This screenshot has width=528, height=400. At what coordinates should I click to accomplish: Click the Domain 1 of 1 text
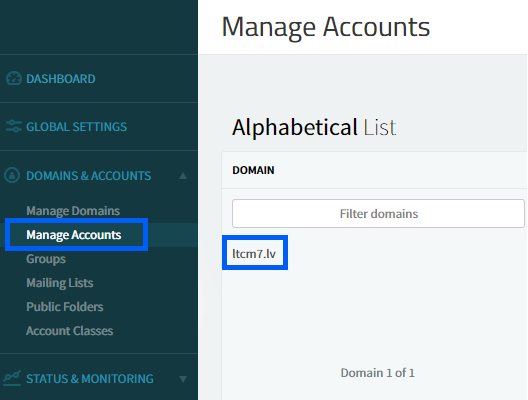(x=377, y=373)
